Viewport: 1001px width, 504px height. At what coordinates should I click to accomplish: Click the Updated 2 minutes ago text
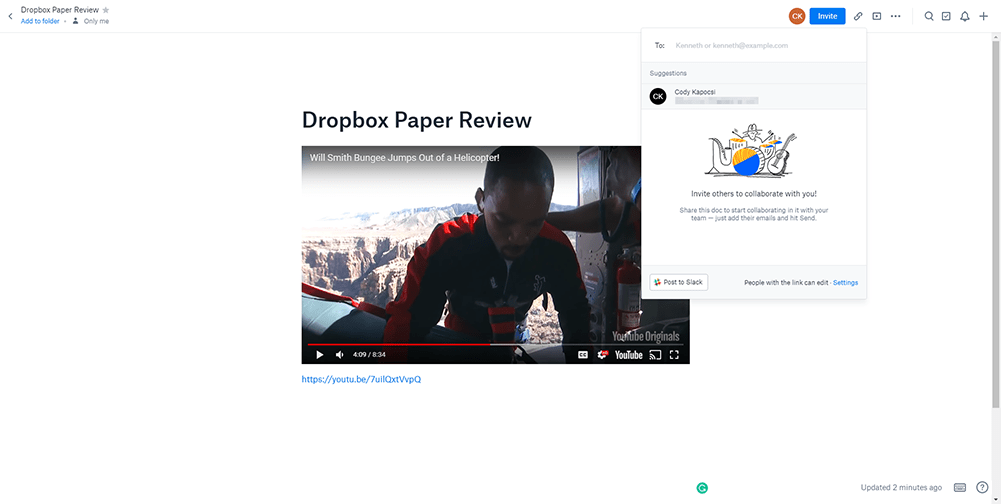point(901,487)
